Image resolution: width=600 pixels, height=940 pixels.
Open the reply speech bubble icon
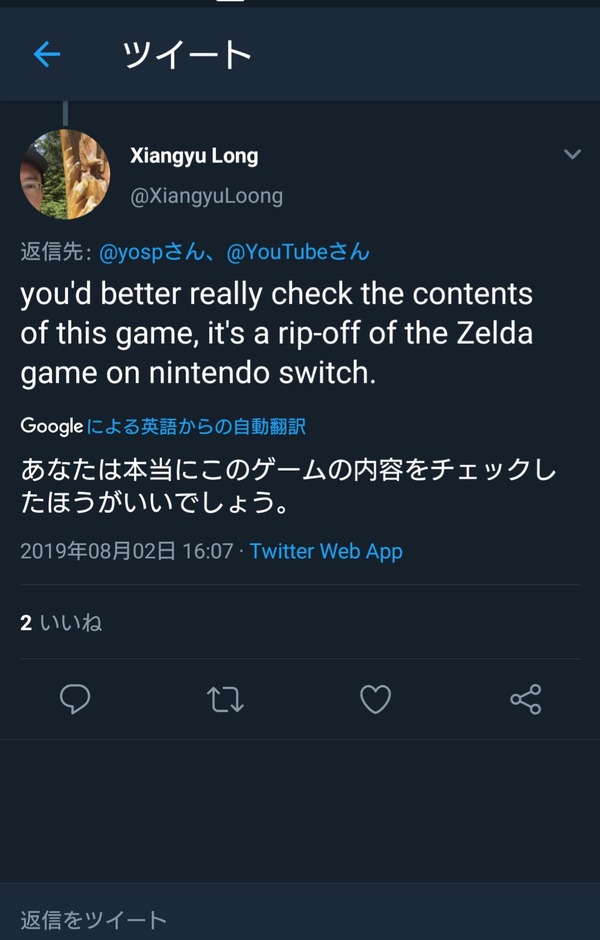pos(75,699)
